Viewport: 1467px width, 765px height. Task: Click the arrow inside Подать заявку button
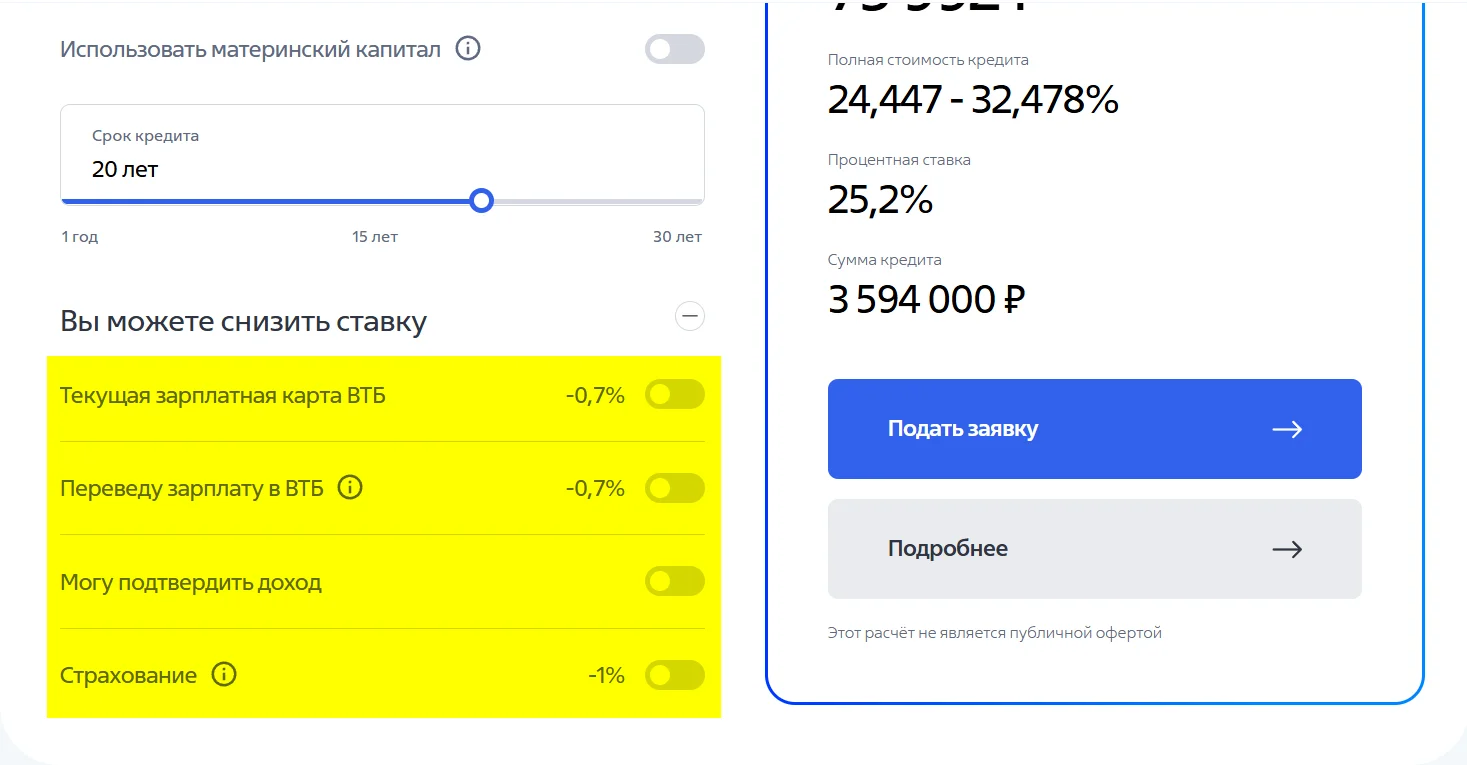pos(1287,428)
